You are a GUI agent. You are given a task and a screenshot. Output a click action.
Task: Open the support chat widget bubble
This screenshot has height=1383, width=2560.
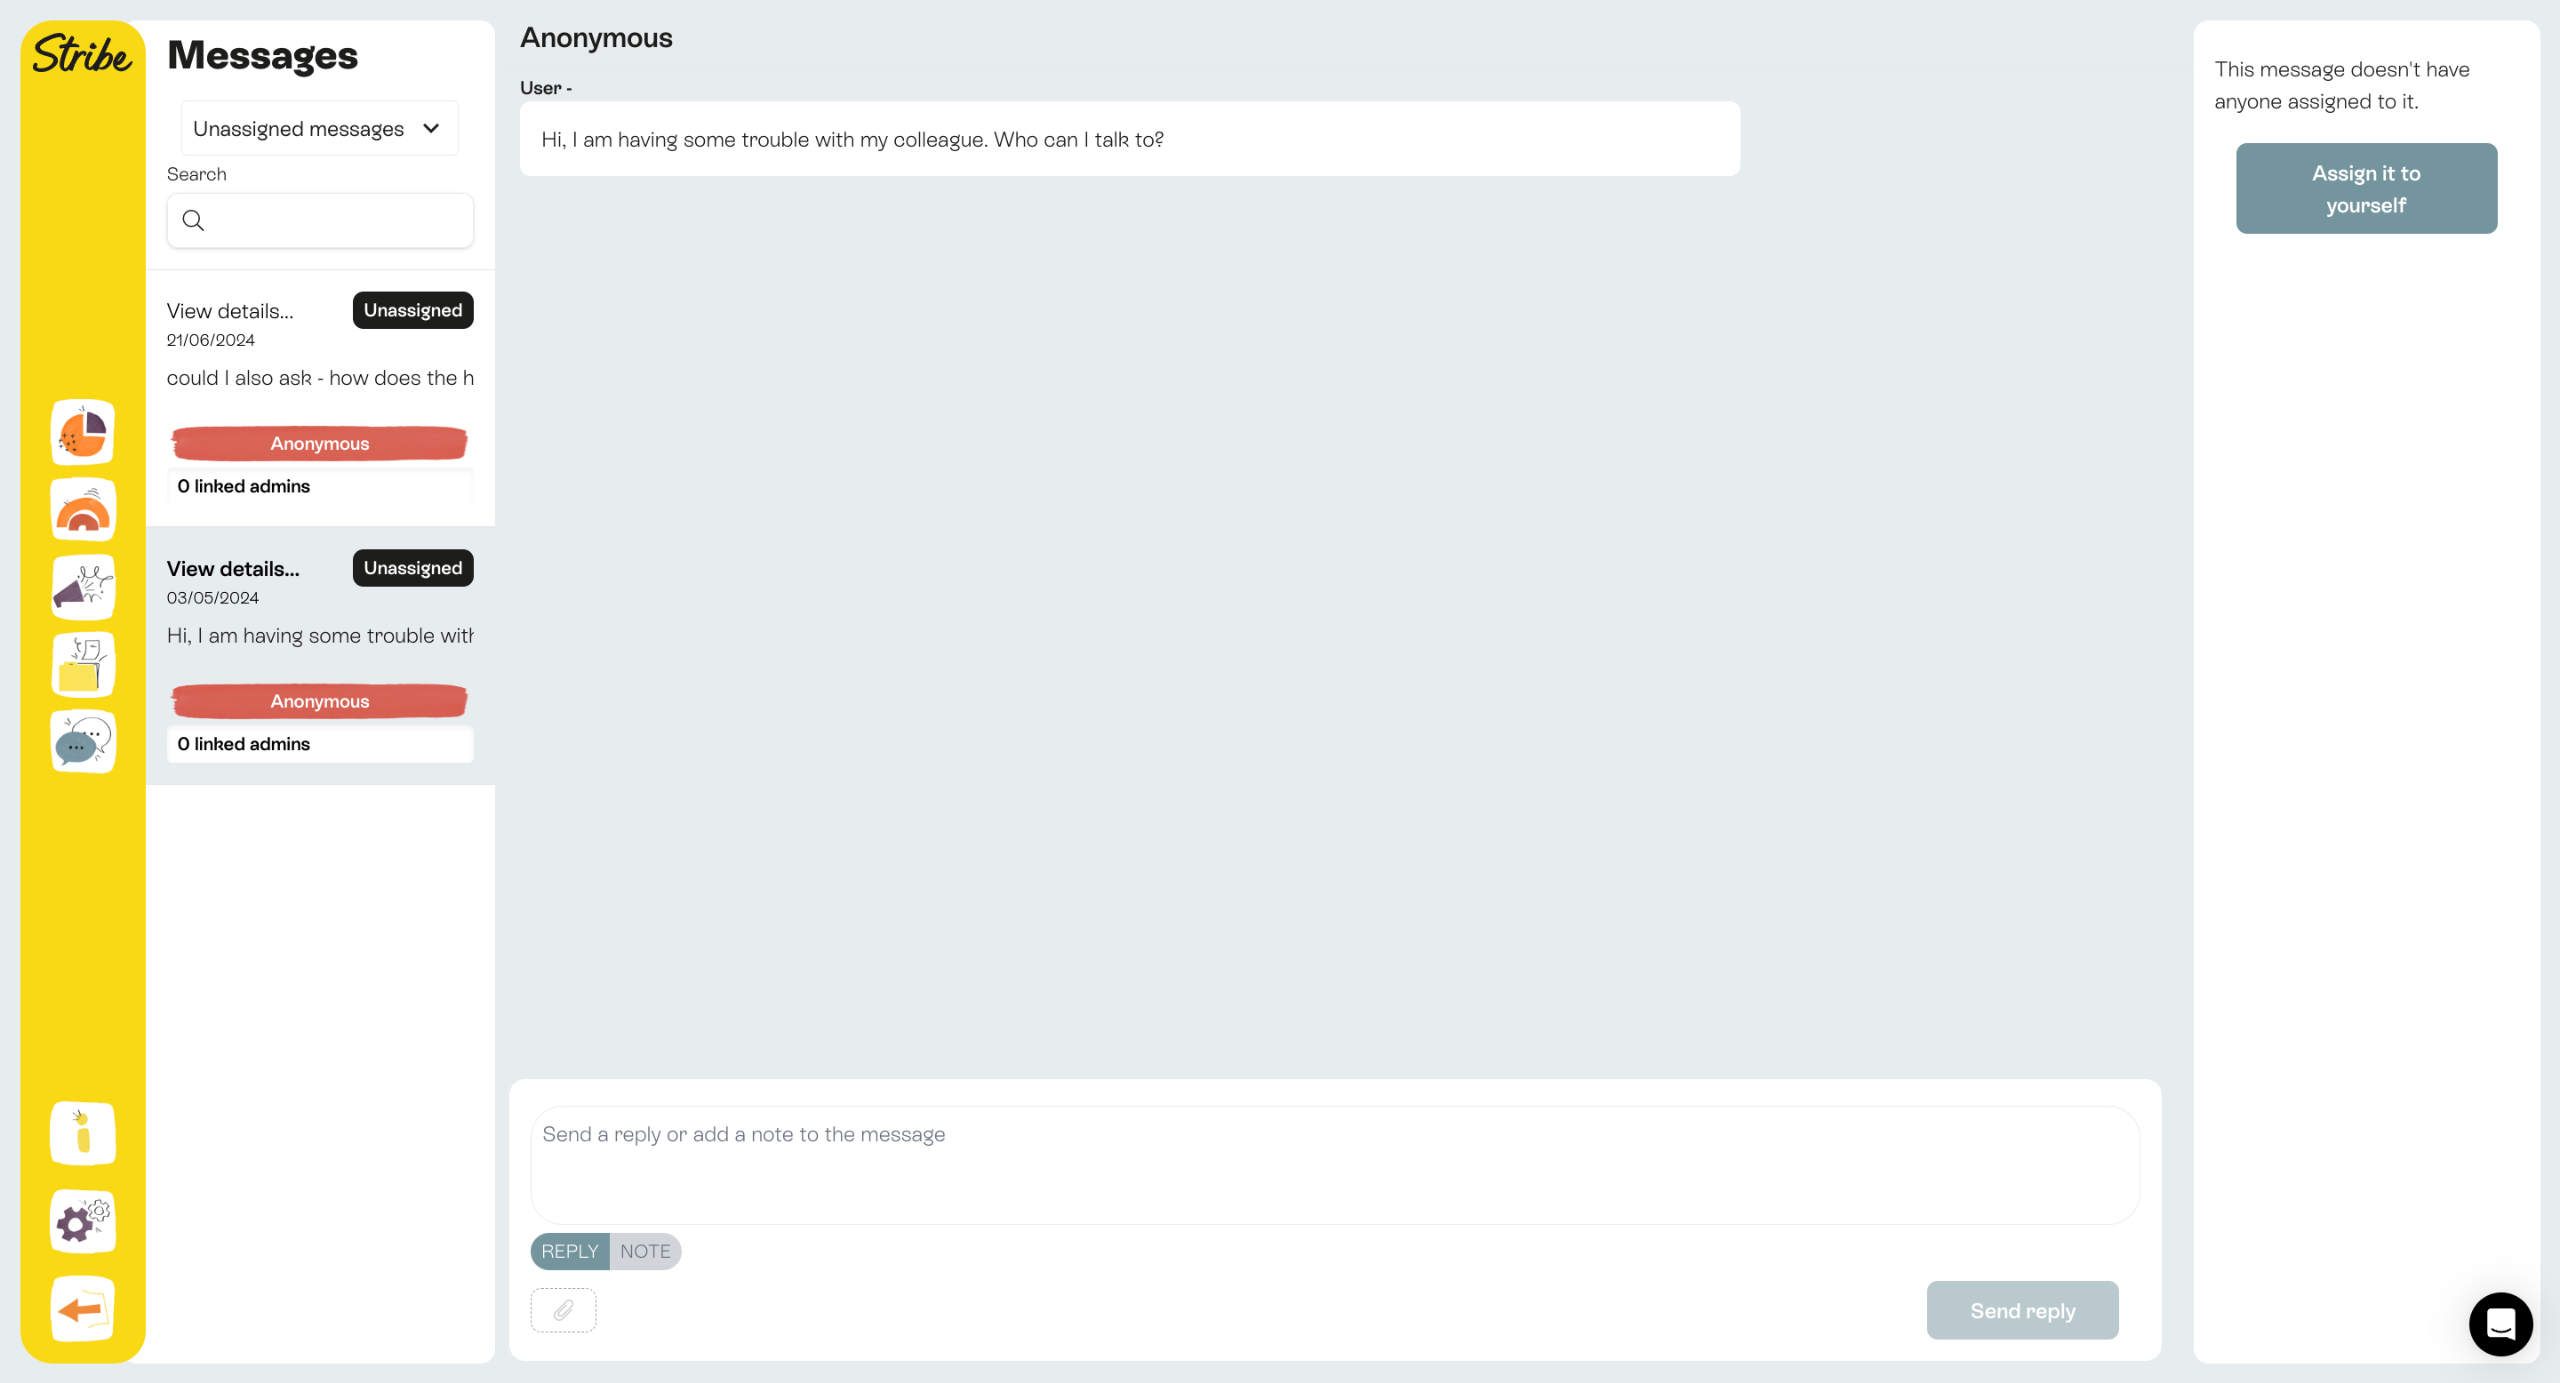2500,1324
